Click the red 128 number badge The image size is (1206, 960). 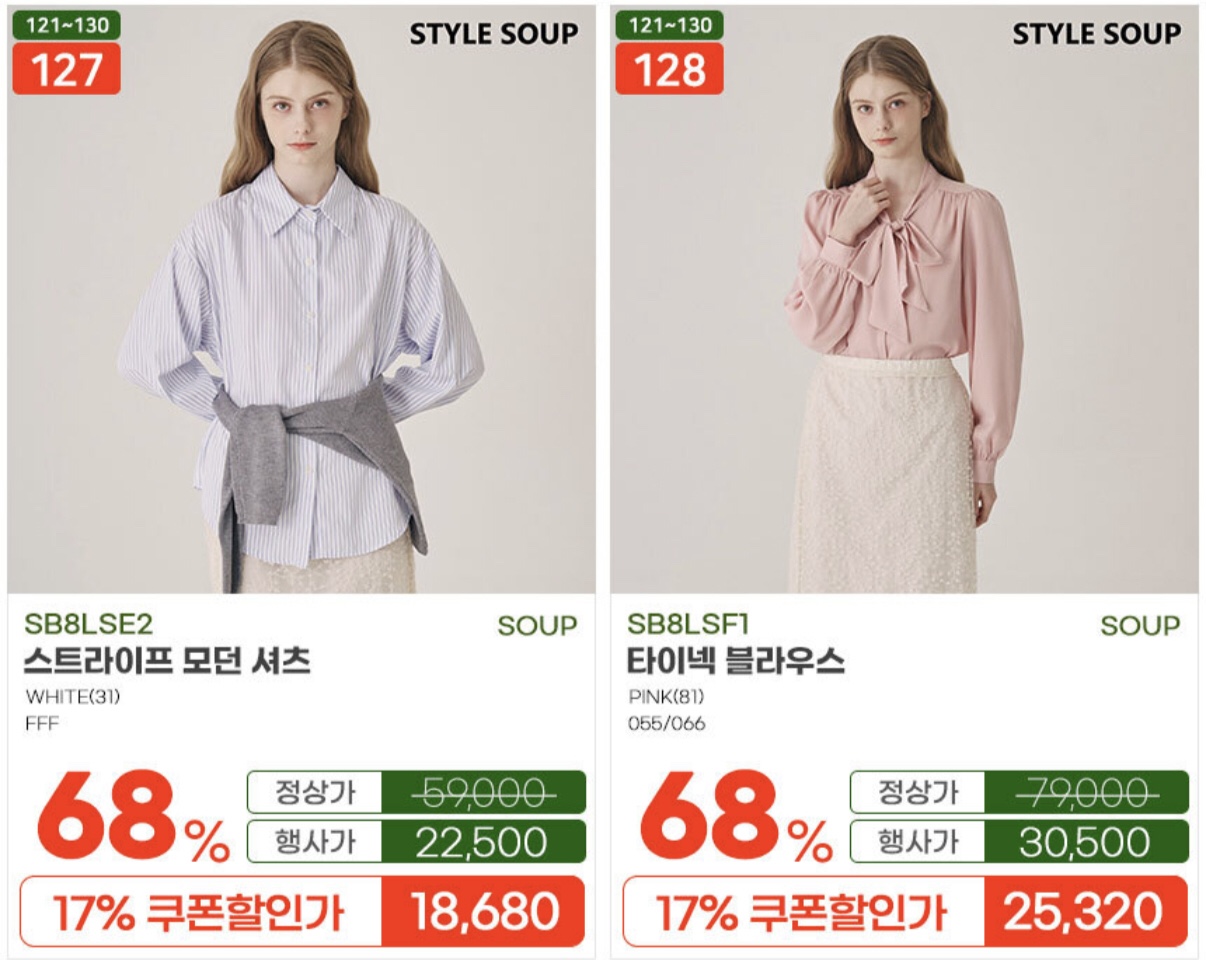[669, 68]
